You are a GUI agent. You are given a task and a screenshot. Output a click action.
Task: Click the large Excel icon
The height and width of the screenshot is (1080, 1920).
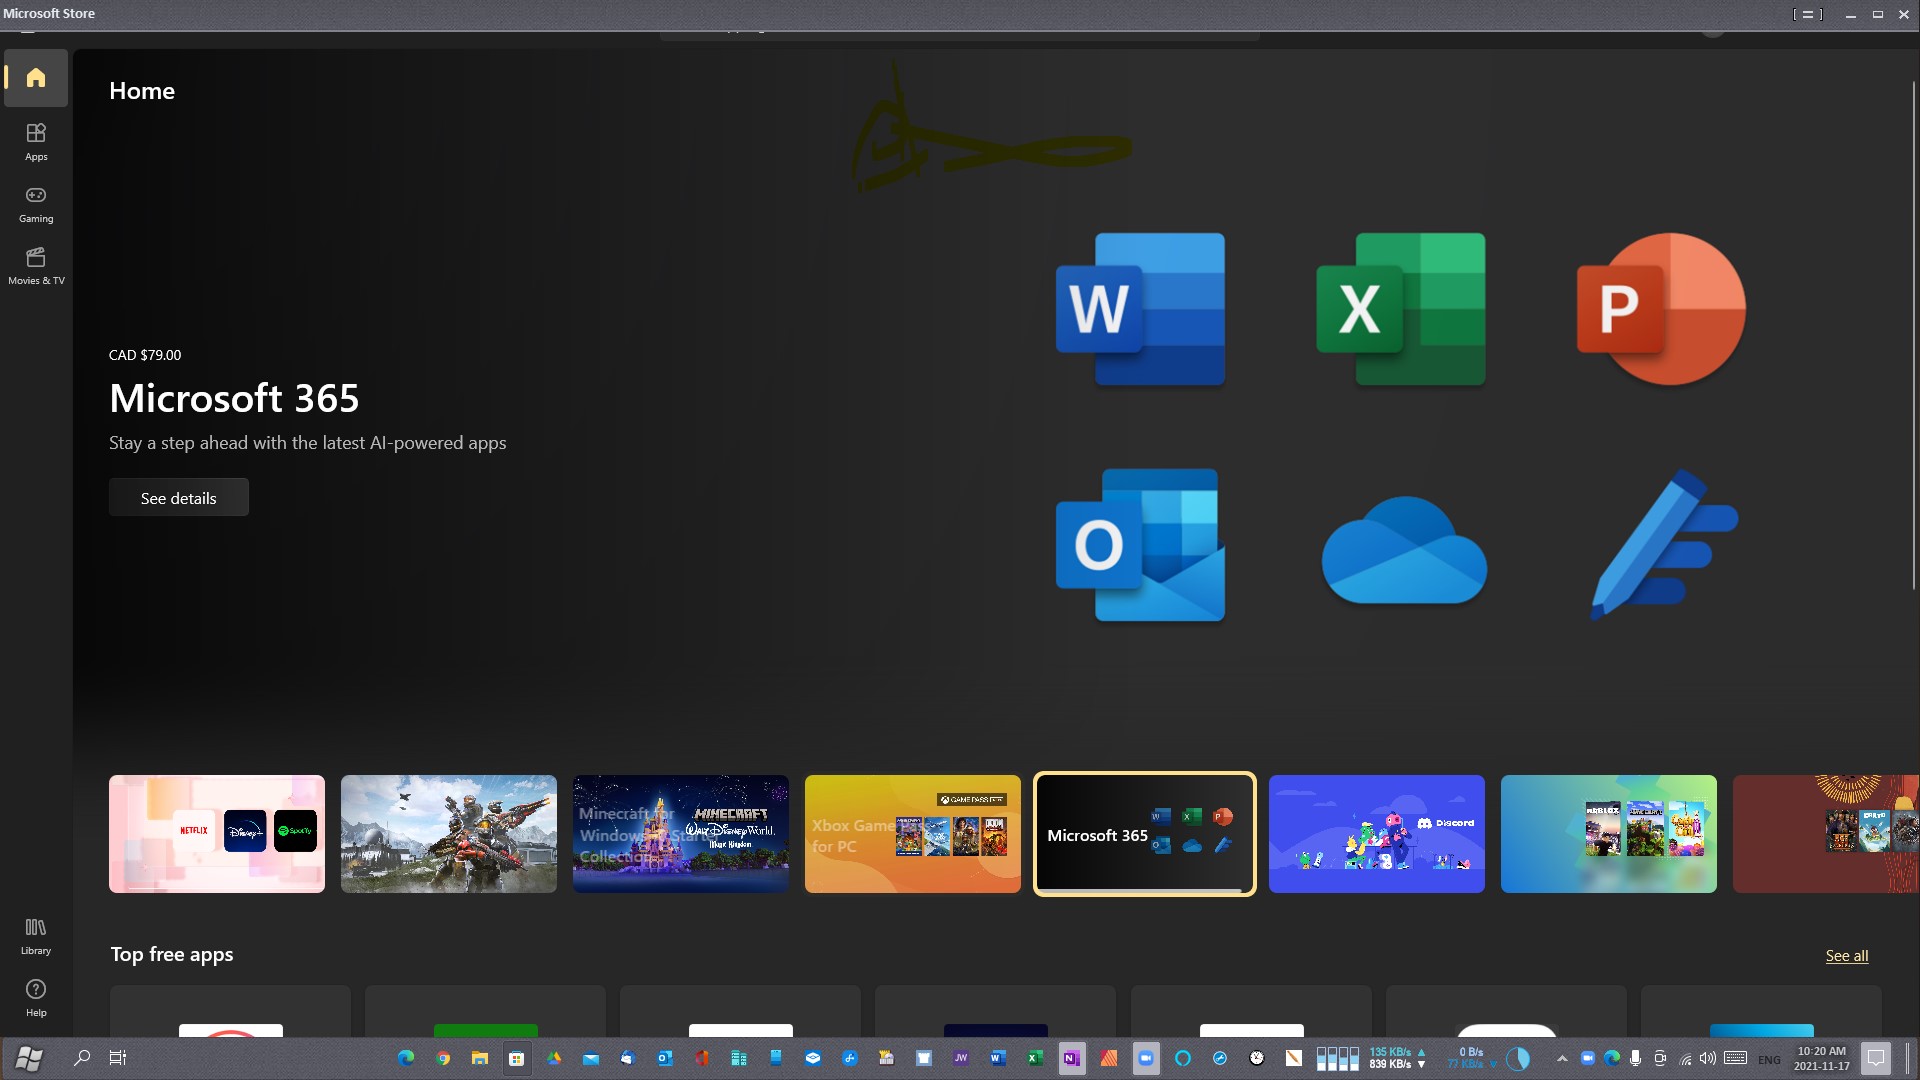click(1401, 309)
